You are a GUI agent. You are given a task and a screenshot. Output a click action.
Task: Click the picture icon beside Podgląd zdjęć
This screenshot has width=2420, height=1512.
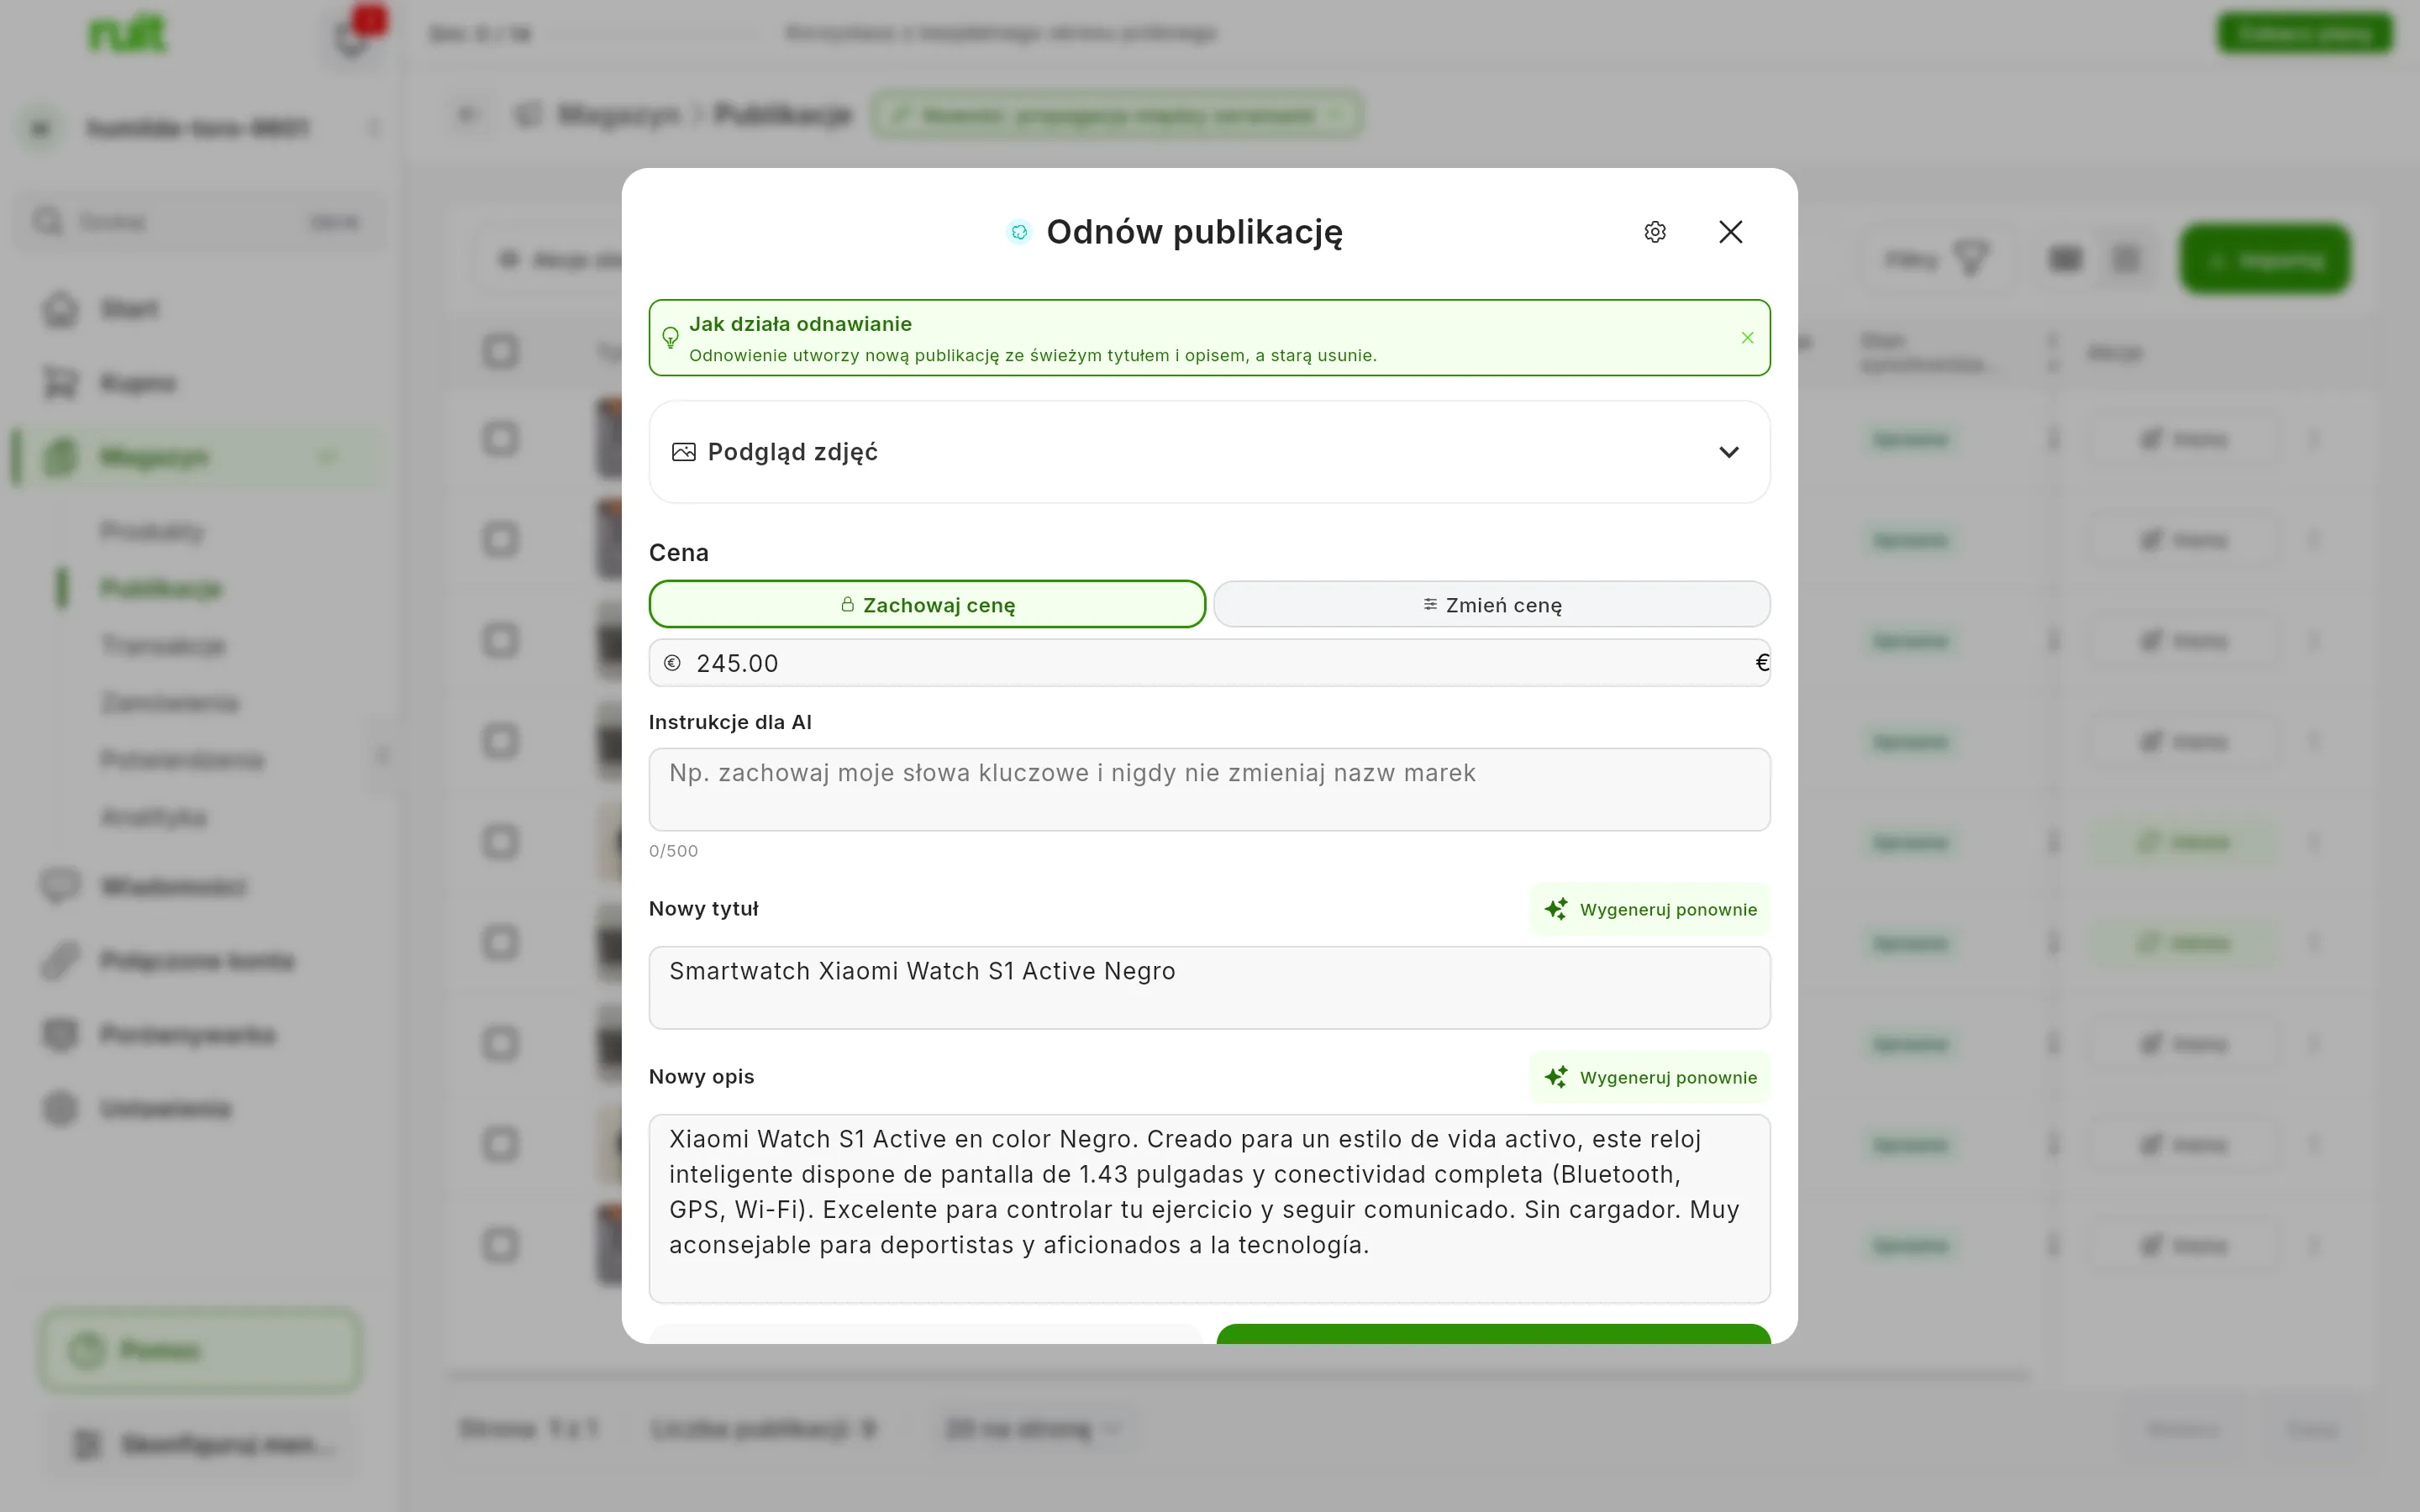click(x=684, y=452)
